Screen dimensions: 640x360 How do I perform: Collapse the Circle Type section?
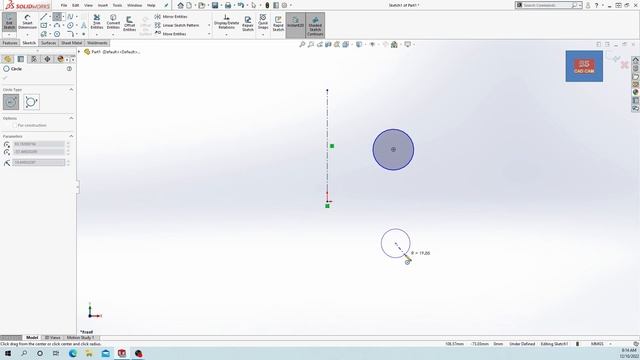71,89
